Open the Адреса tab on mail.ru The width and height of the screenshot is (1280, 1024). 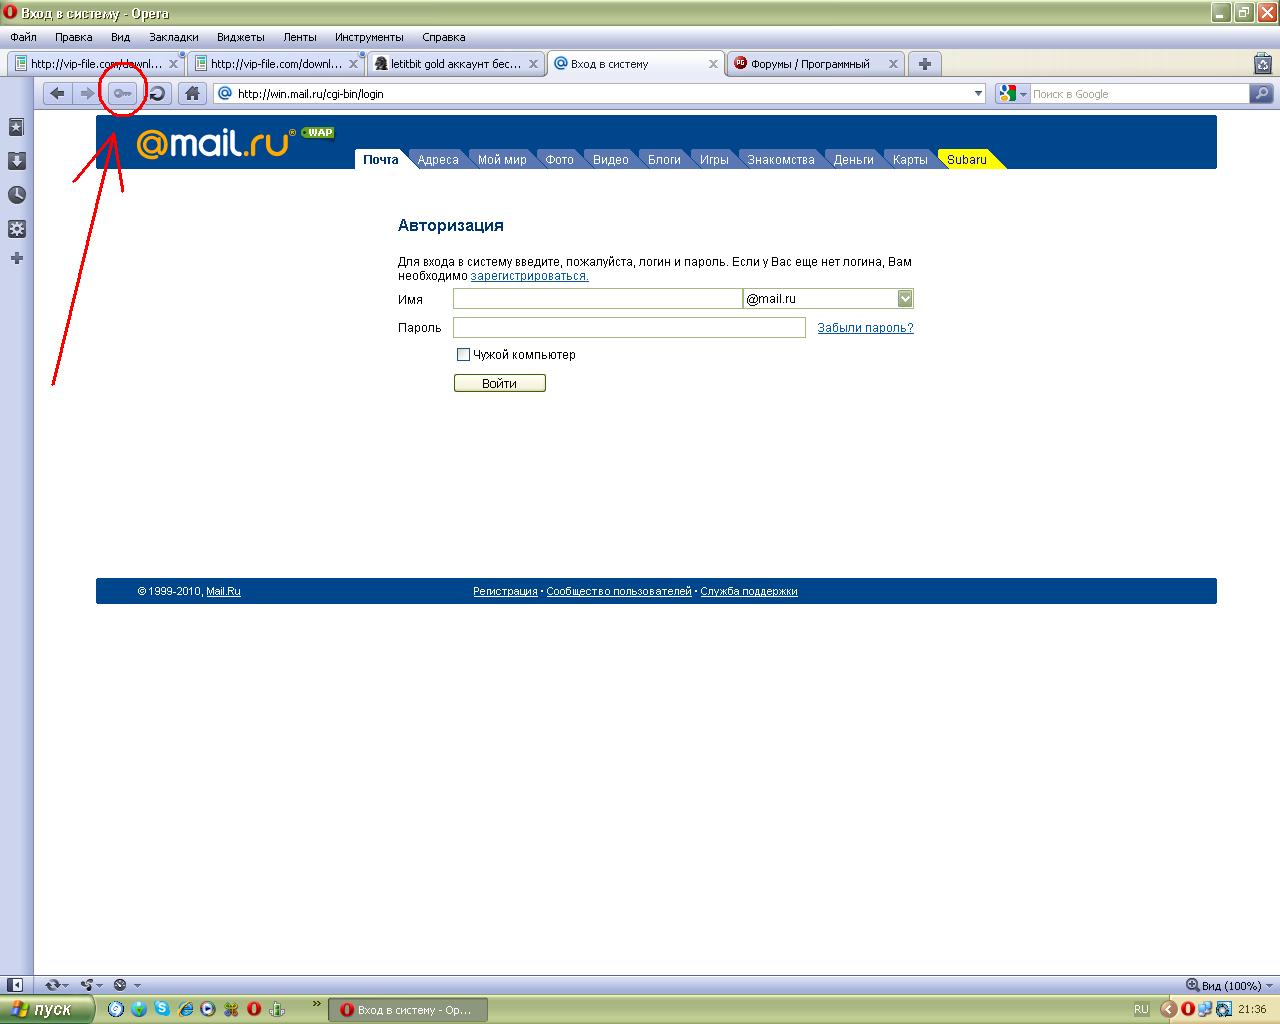point(438,159)
